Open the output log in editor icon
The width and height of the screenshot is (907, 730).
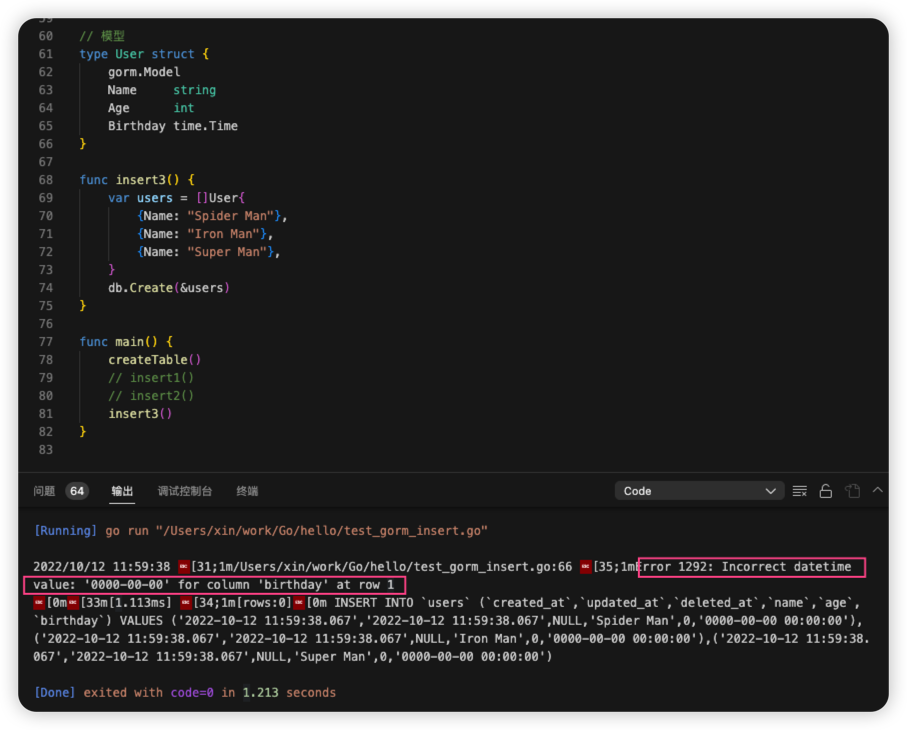point(852,491)
